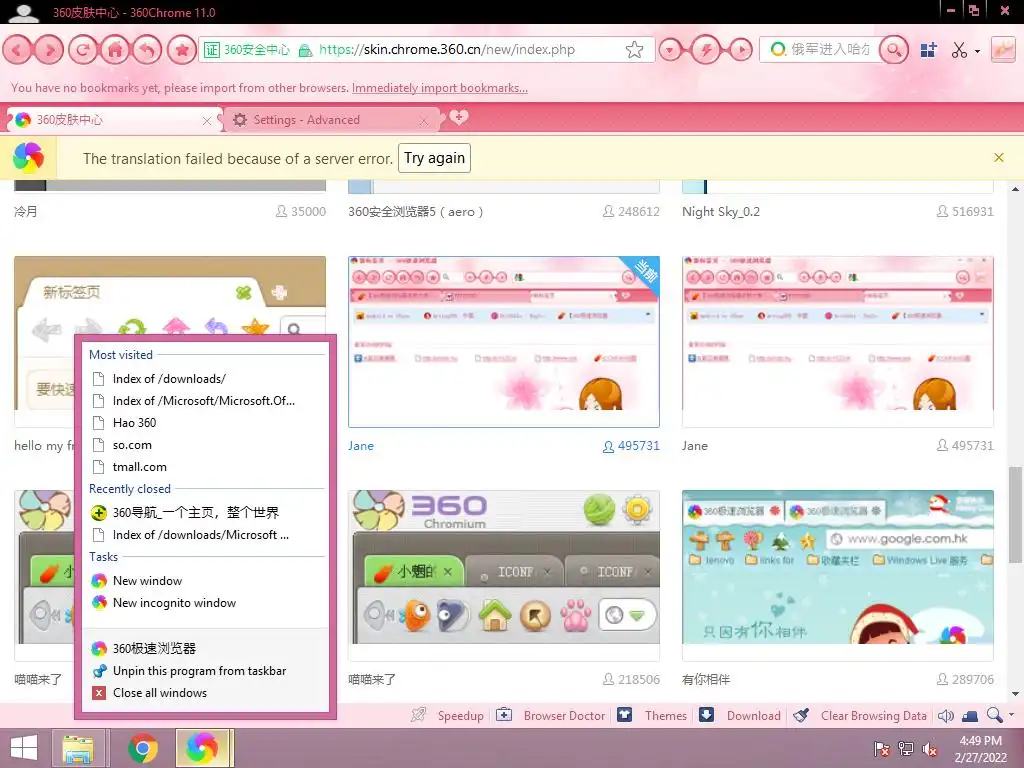This screenshot has height=768, width=1024.
Task: Select Close all windows
Action: 205,693
